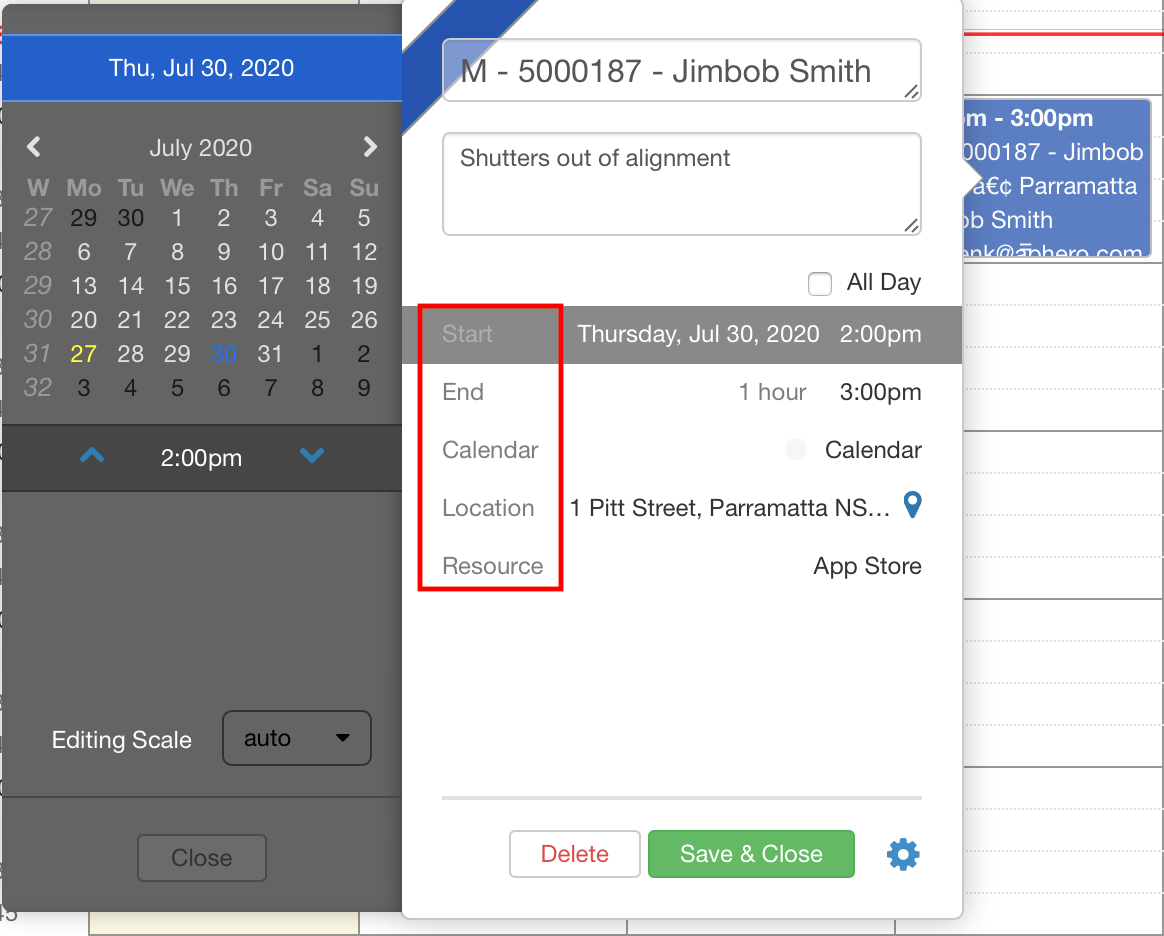The image size is (1164, 936).
Task: Edit the event title field
Action: tap(681, 71)
